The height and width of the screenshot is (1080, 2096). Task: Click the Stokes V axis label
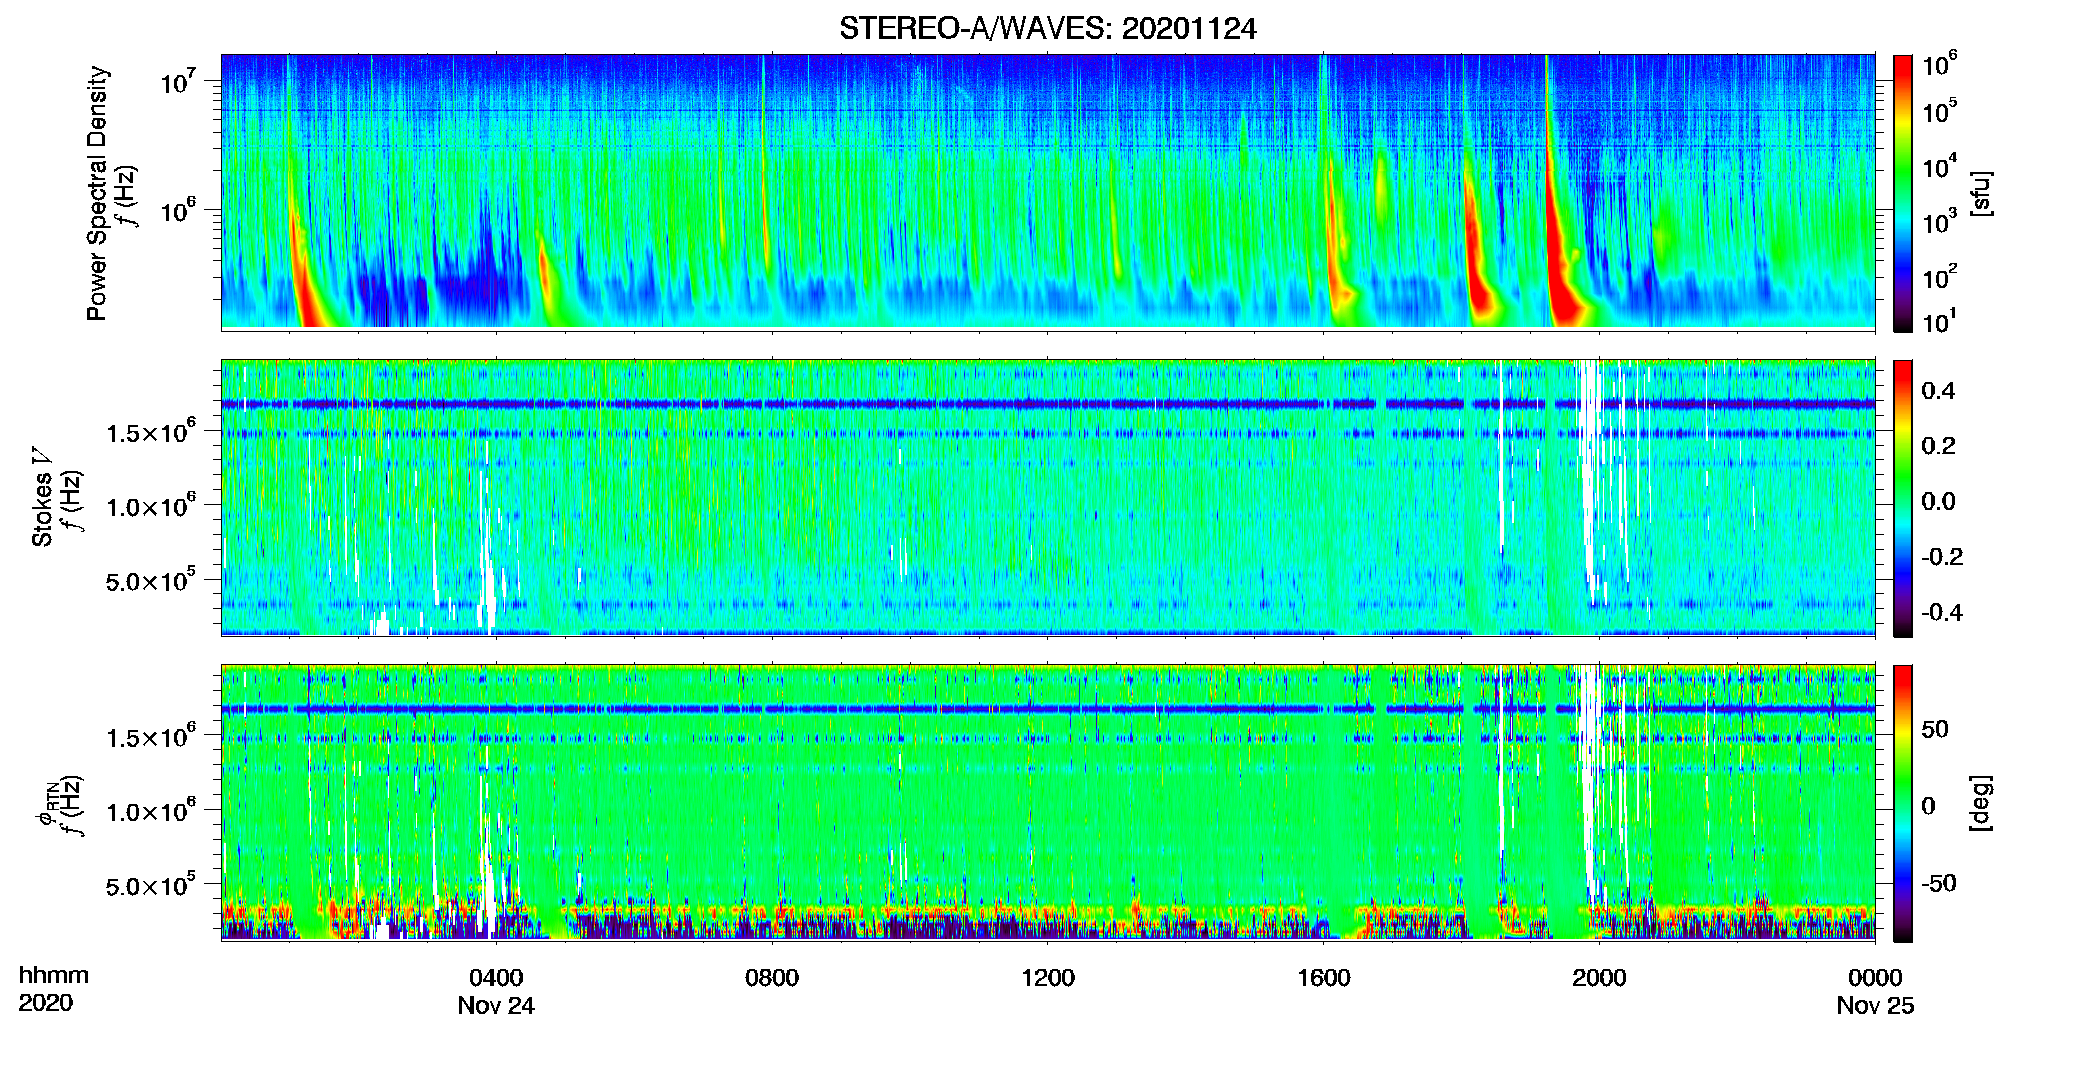coord(42,497)
